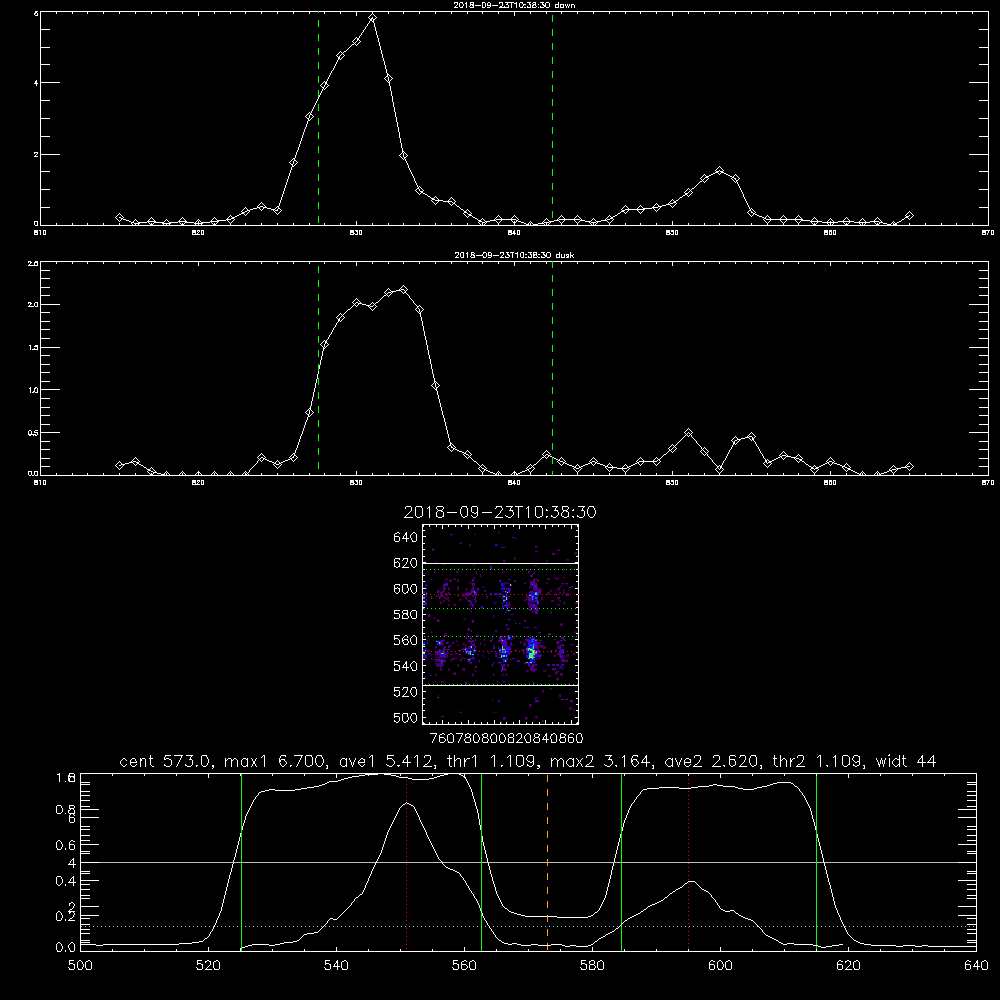Click the green boundary line near 563
The height and width of the screenshot is (1000, 1000).
click(x=482, y=862)
